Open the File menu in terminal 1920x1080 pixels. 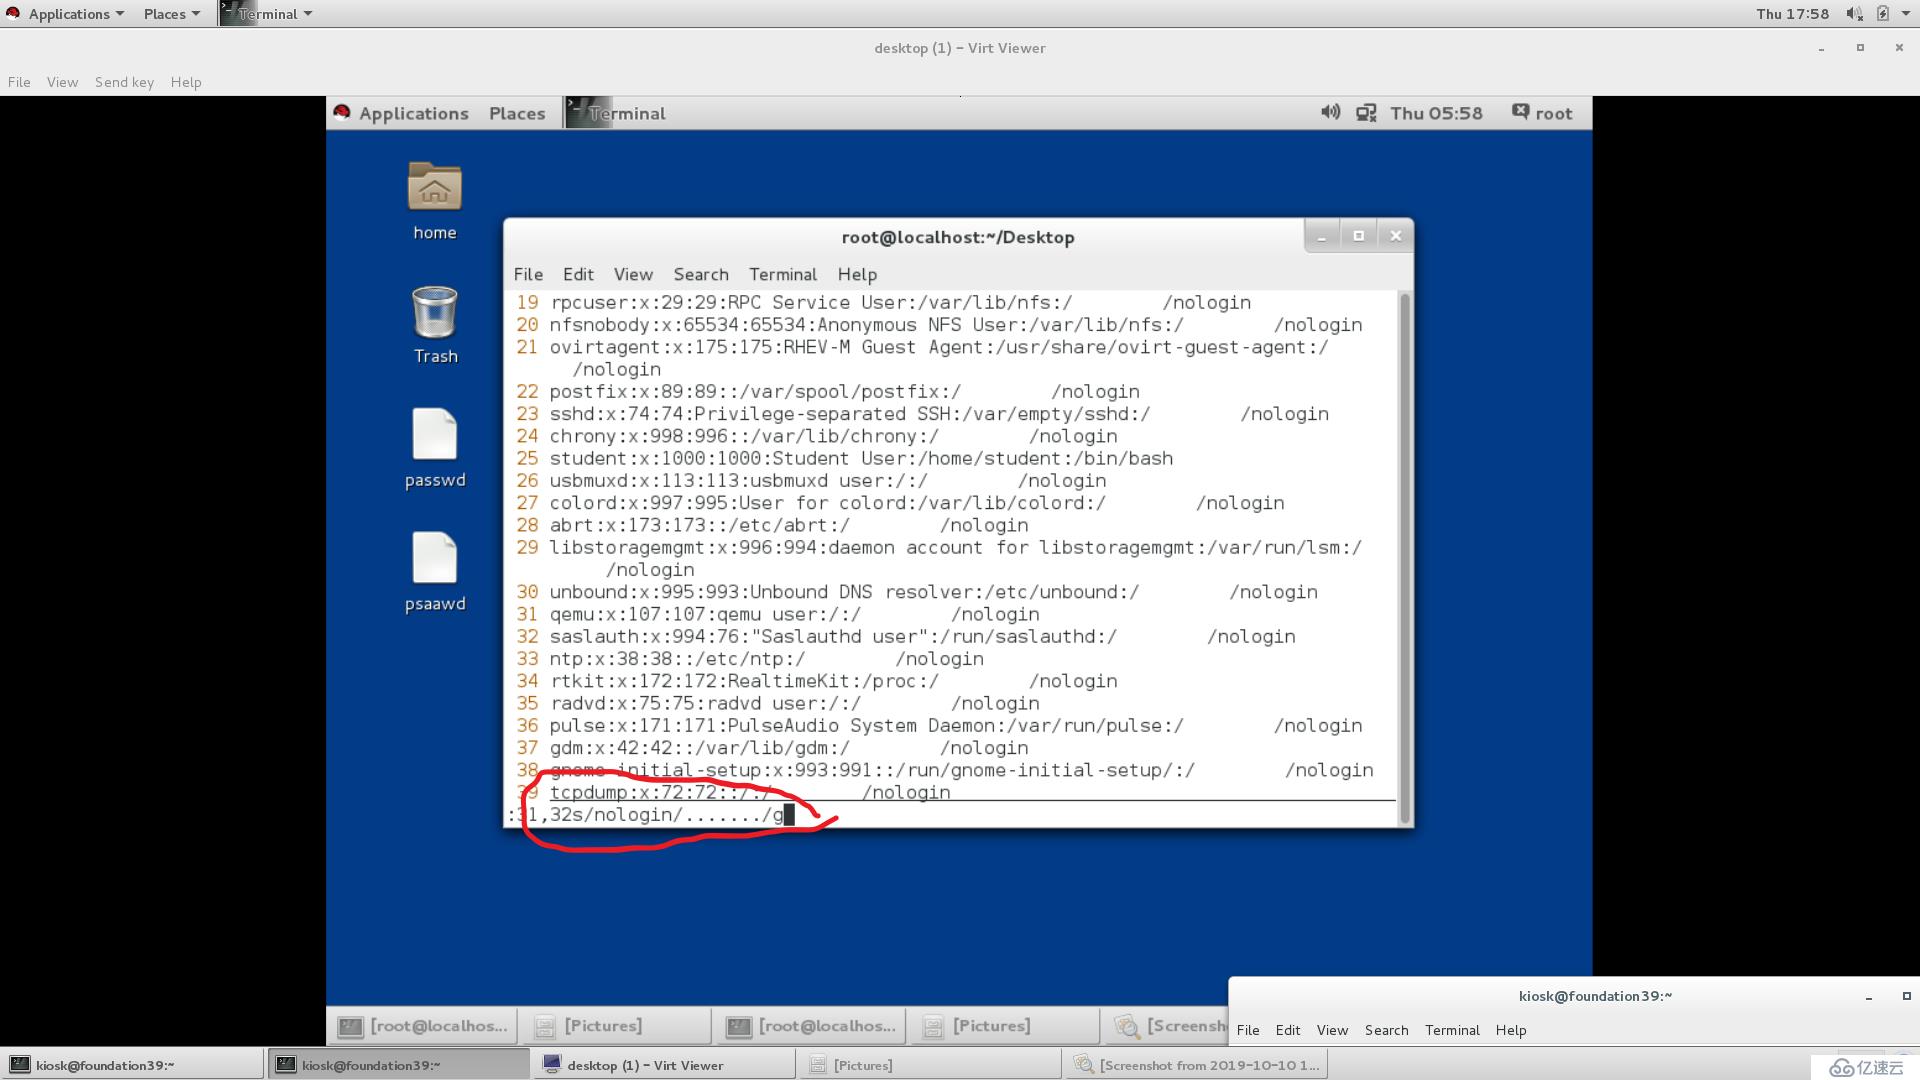[529, 273]
